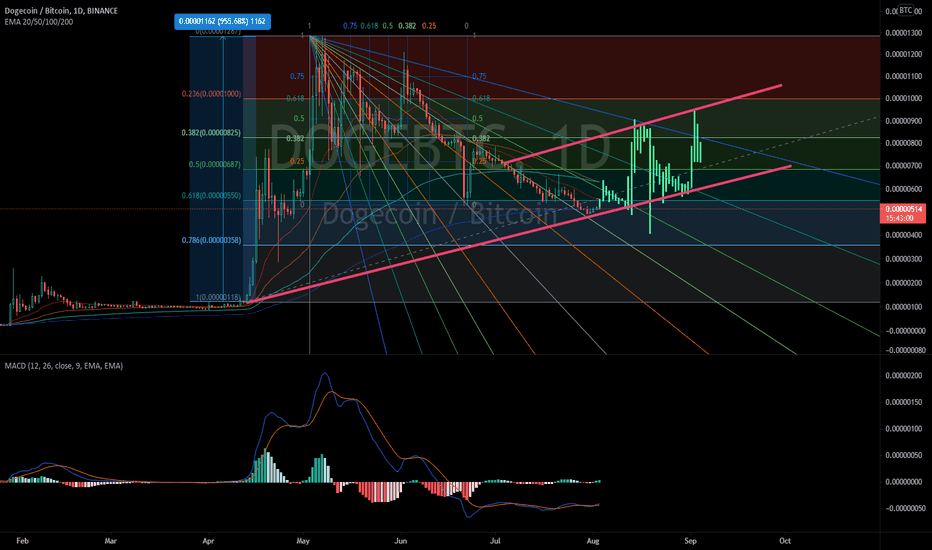The width and height of the screenshot is (932, 550).
Task: Click the Dogecoin / Bitcoin, 1D, BINANCE title
Action: click(x=61, y=11)
